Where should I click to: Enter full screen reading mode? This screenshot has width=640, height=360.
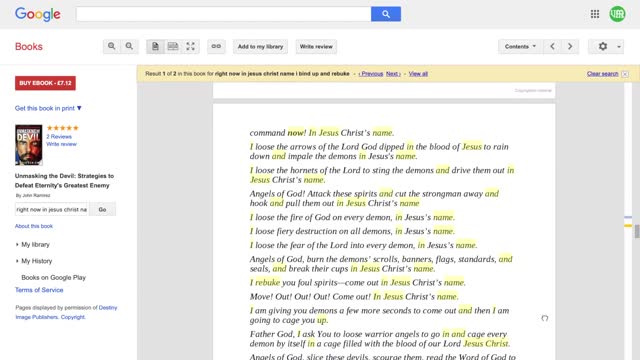(x=190, y=47)
